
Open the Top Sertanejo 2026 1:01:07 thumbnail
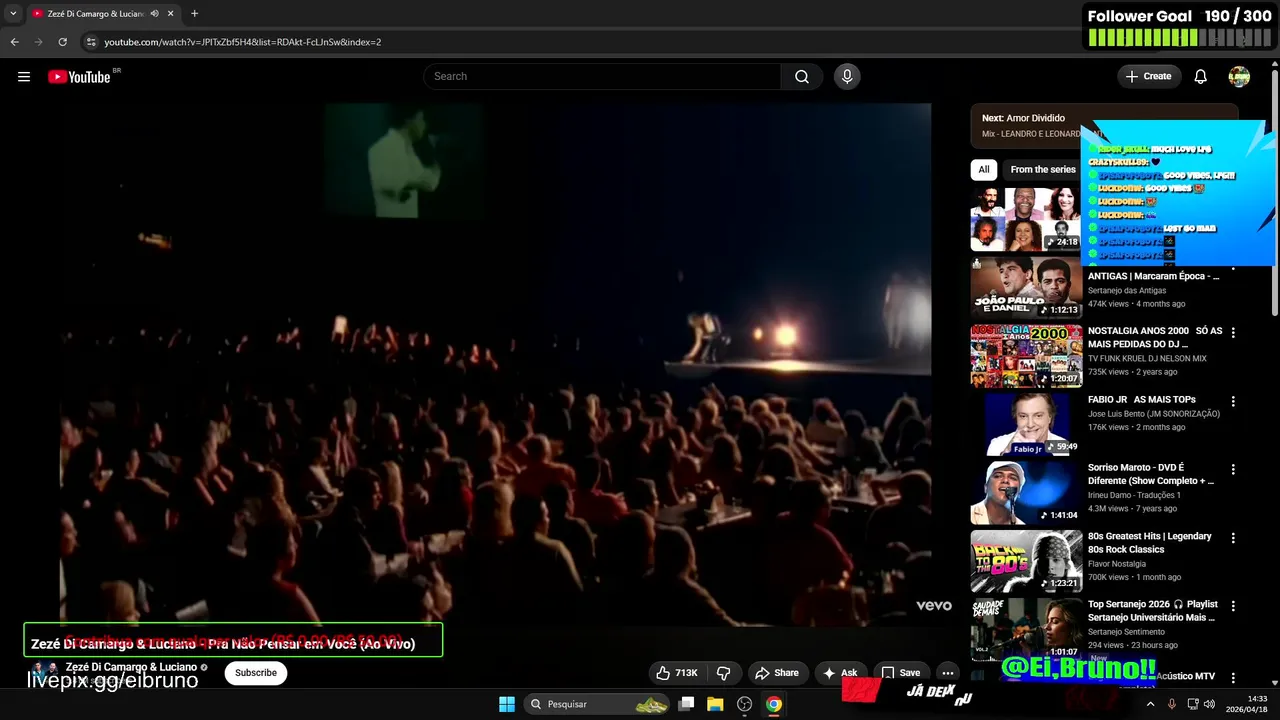[1026, 630]
